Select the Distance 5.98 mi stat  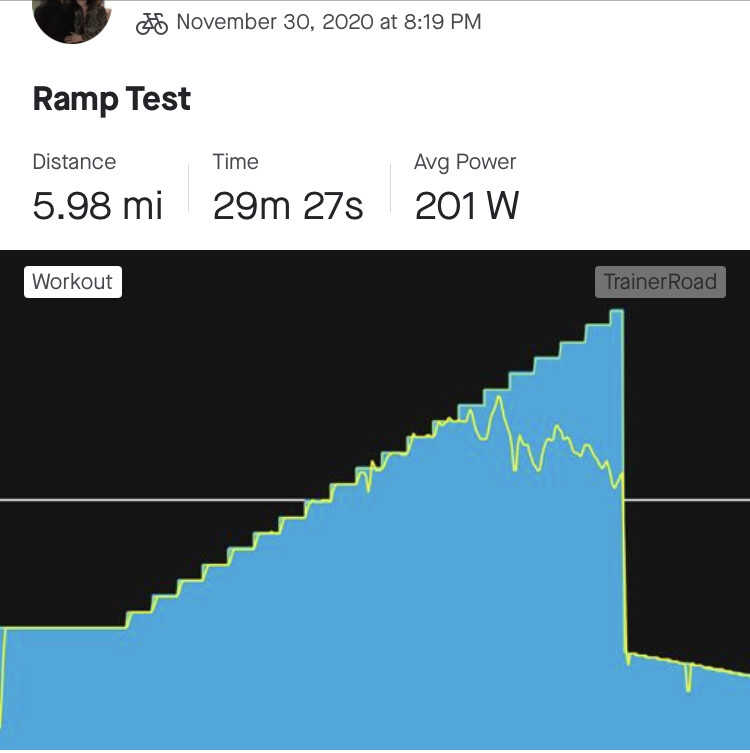point(97,188)
